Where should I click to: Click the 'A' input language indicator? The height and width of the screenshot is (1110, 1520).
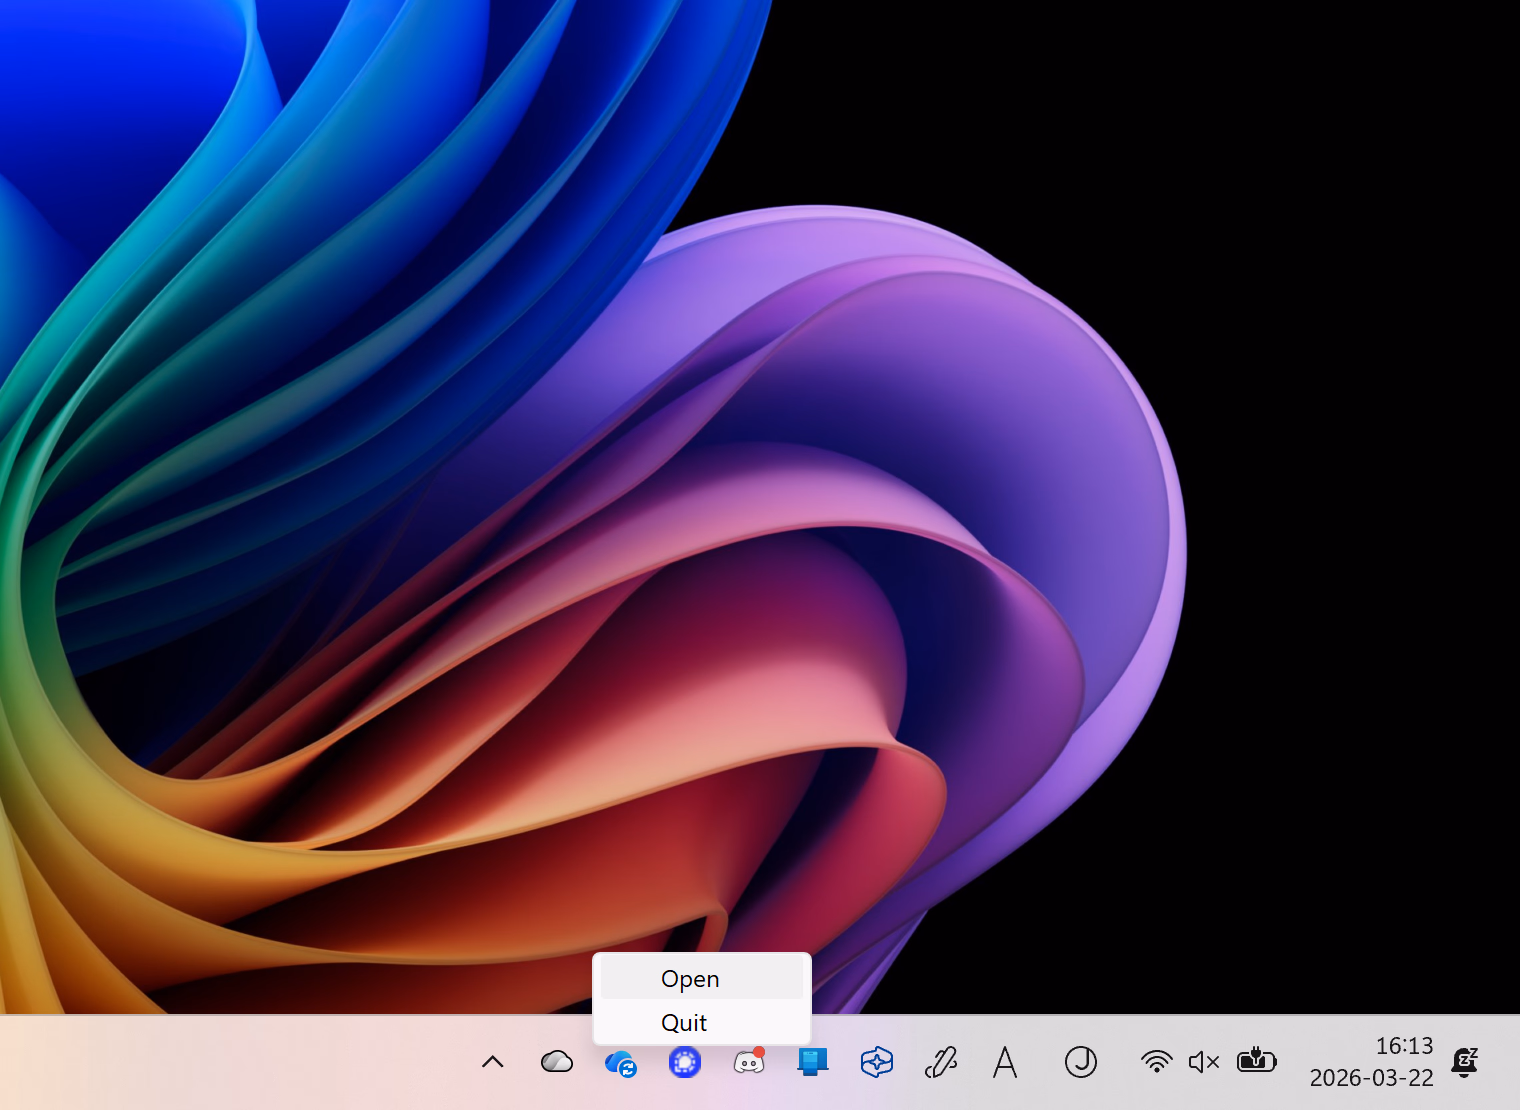[x=1005, y=1062]
